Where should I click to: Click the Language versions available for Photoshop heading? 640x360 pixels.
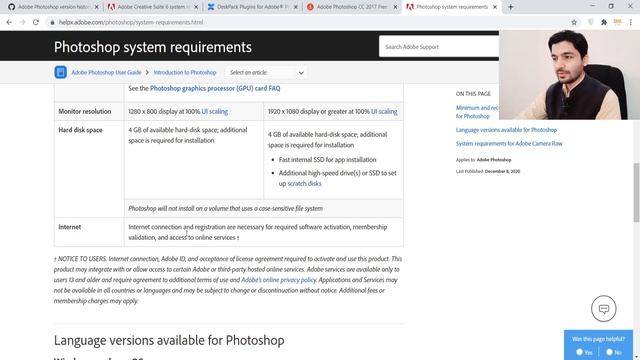[169, 340]
